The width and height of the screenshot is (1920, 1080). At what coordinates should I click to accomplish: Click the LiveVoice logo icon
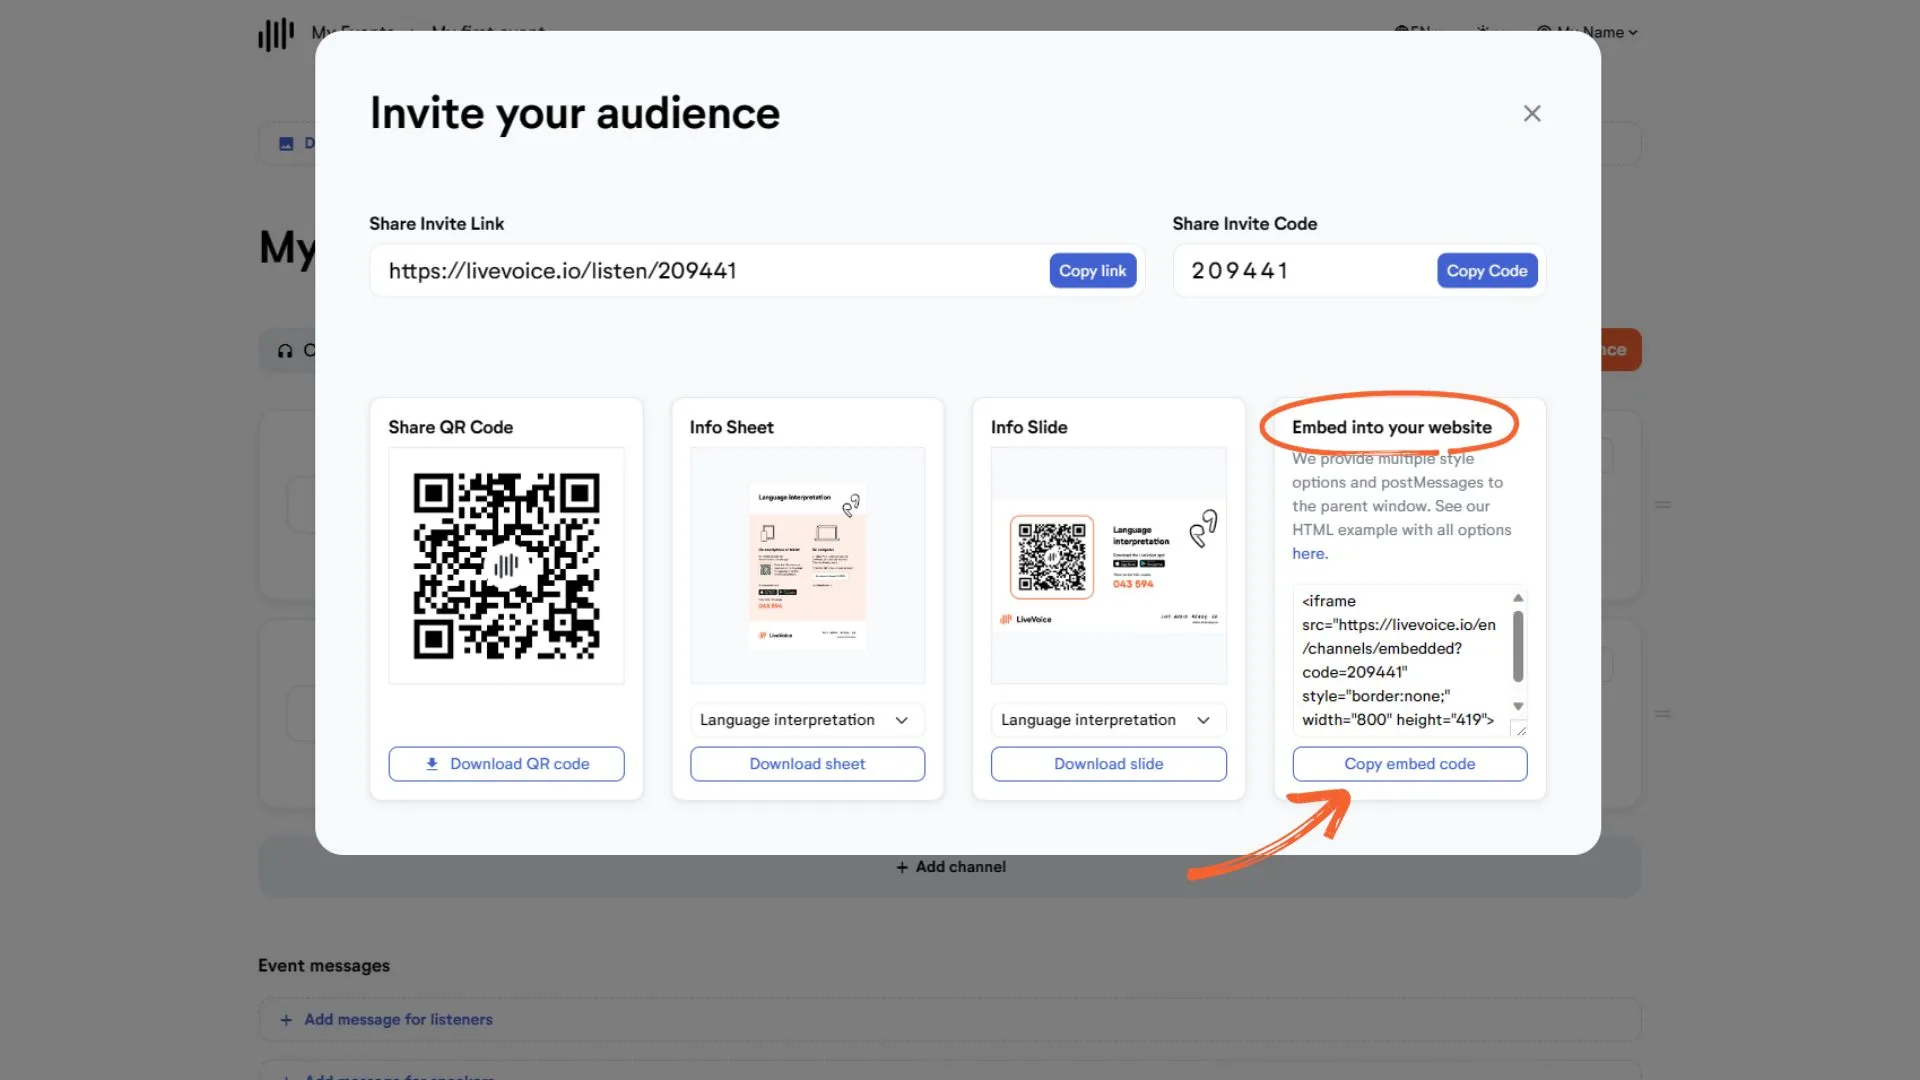coord(276,33)
